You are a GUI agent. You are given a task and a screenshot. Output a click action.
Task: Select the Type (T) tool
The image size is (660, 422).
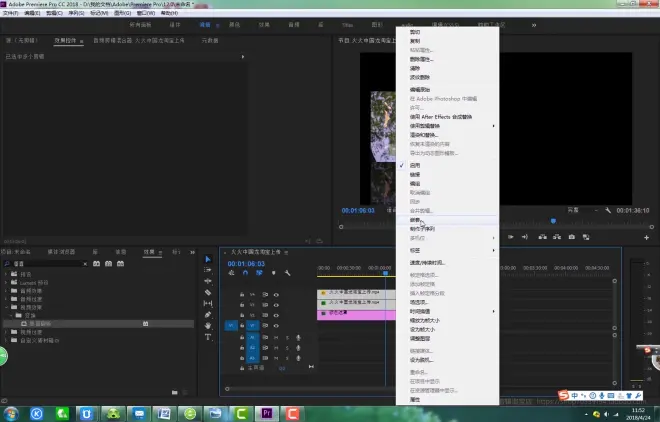[208, 337]
